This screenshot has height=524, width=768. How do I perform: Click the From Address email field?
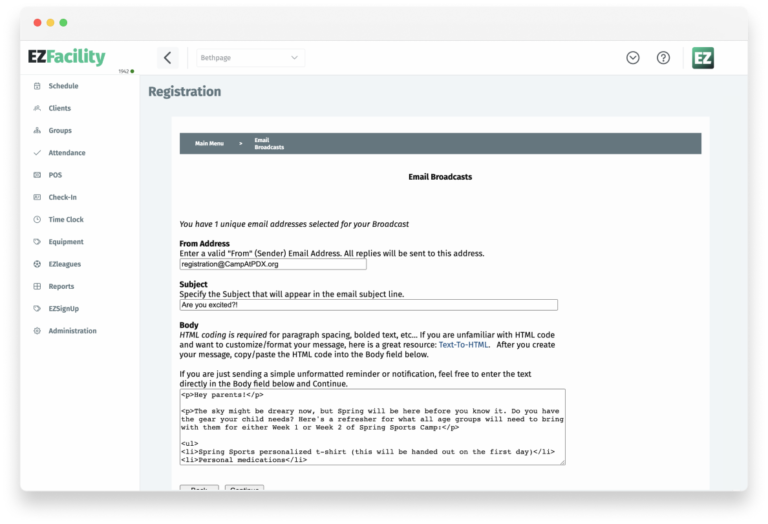pyautogui.click(x=273, y=265)
